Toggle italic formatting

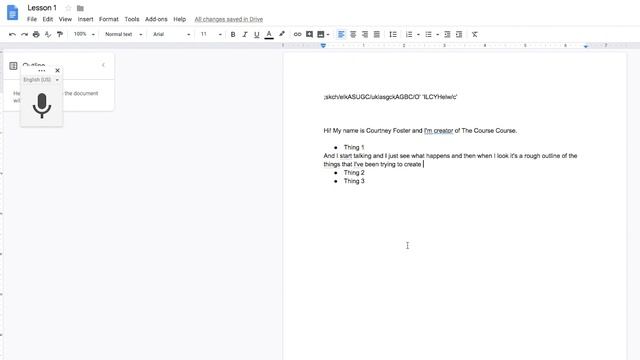coord(245,35)
